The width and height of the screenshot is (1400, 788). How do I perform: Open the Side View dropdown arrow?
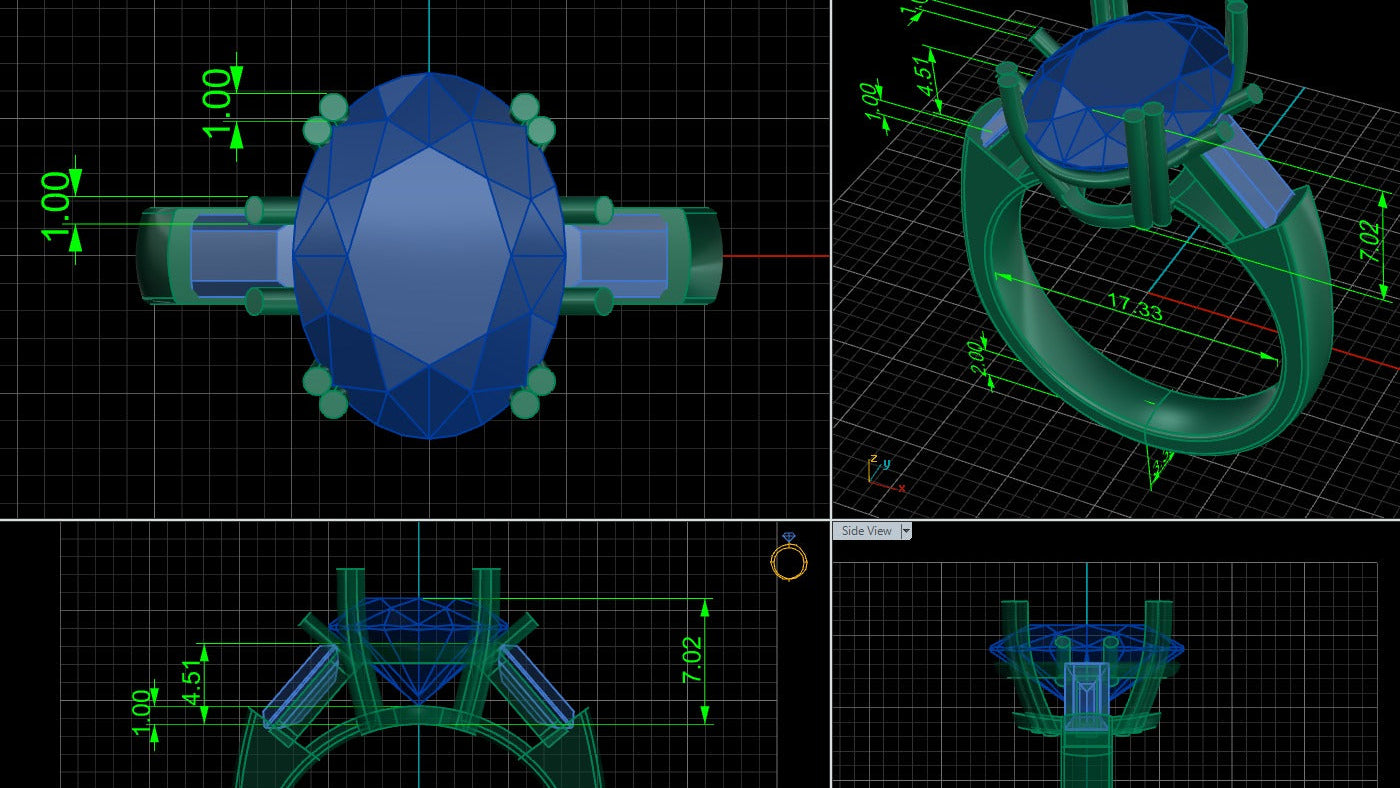pos(905,531)
